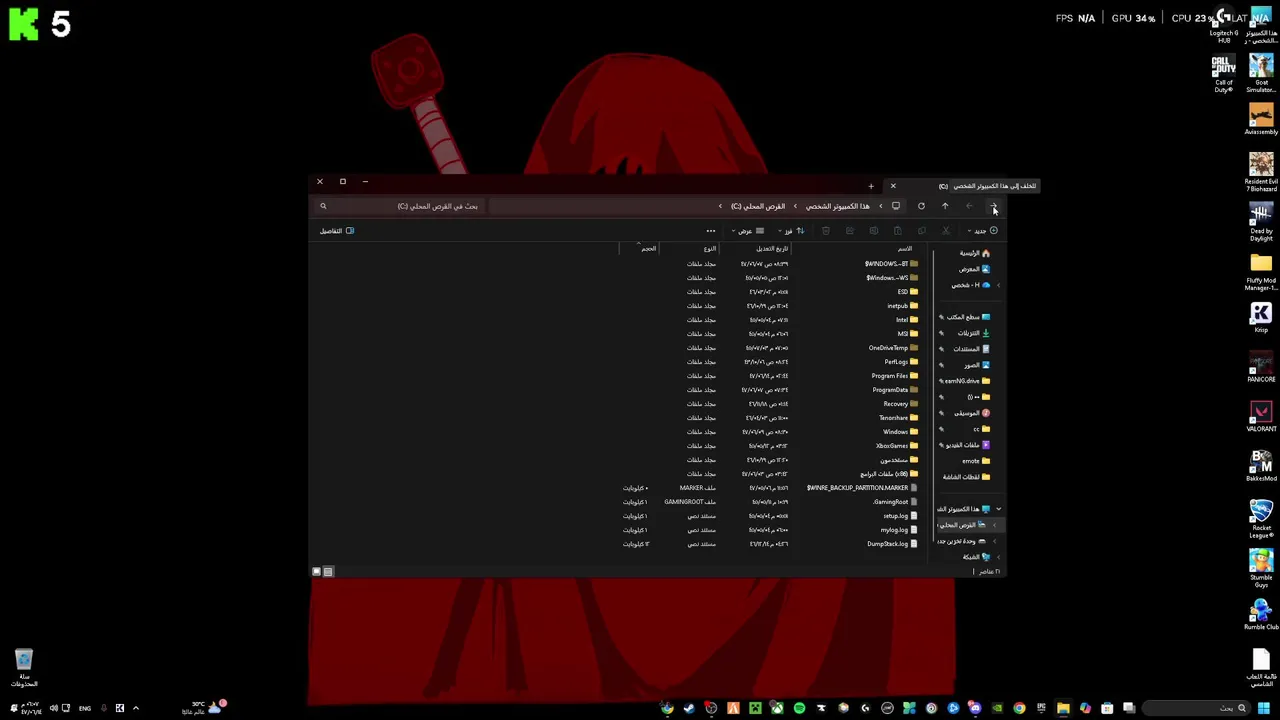
Task: Click هذا الكمبيوتر الشخصي breadcrumb in address bar
Action: [x=838, y=206]
